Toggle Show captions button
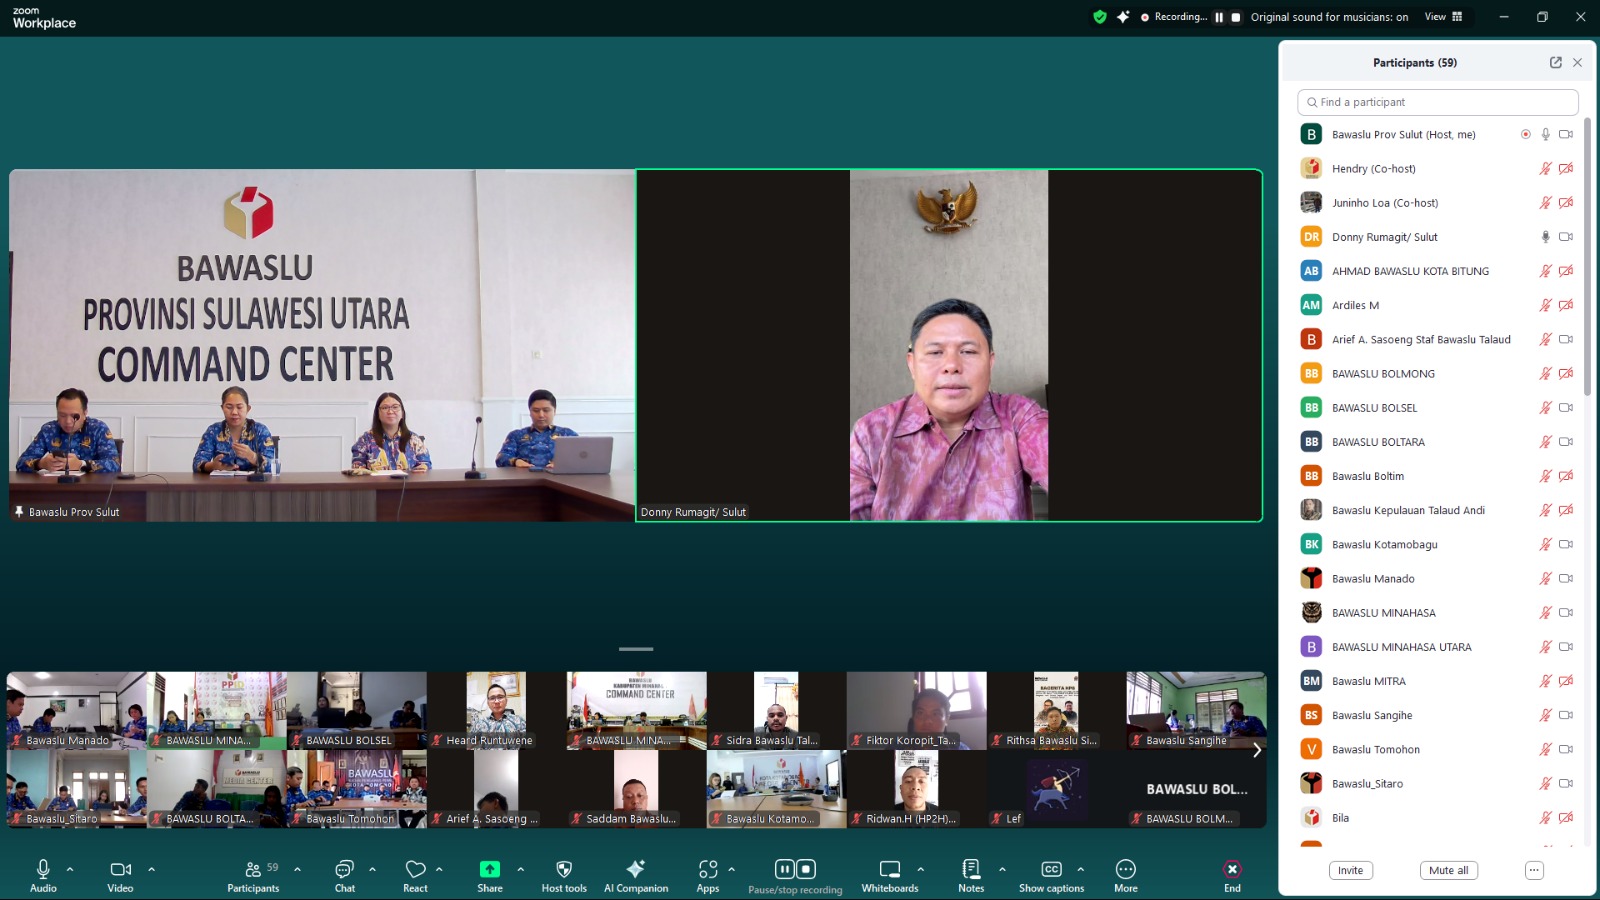Viewport: 1600px width, 900px height. [x=1051, y=869]
